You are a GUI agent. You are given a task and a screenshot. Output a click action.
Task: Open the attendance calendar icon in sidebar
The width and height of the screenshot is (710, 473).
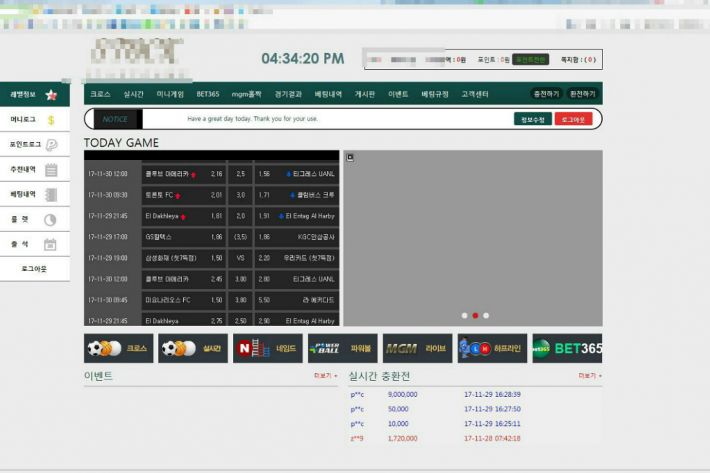pyautogui.click(x=51, y=244)
